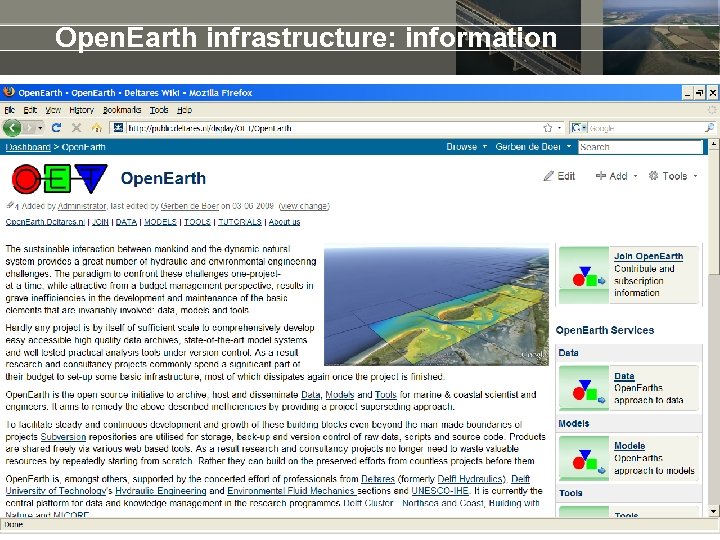The height and width of the screenshot is (540, 720).
Task: Click the TUTORIALS navigation link
Action: click(x=240, y=222)
